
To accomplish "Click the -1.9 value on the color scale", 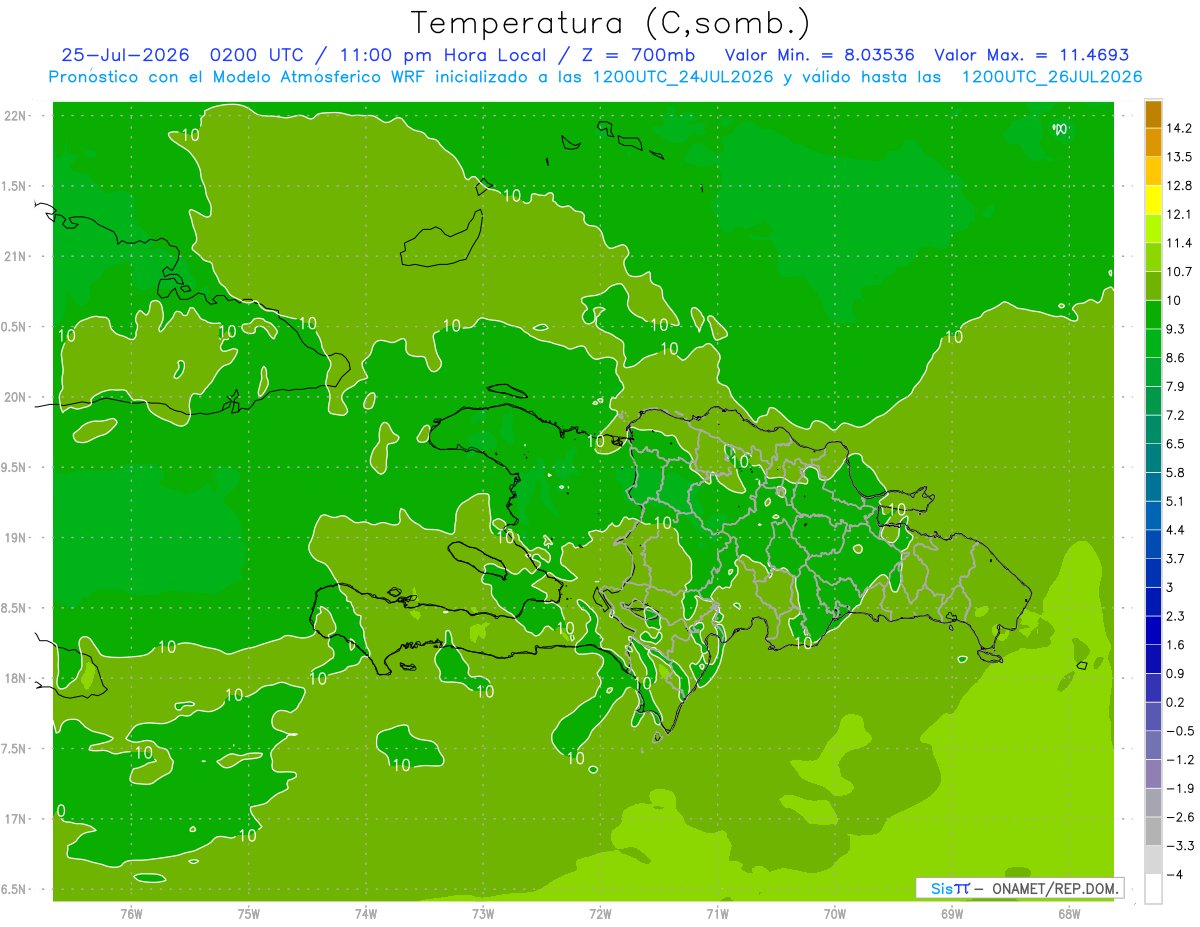I will tap(1179, 788).
